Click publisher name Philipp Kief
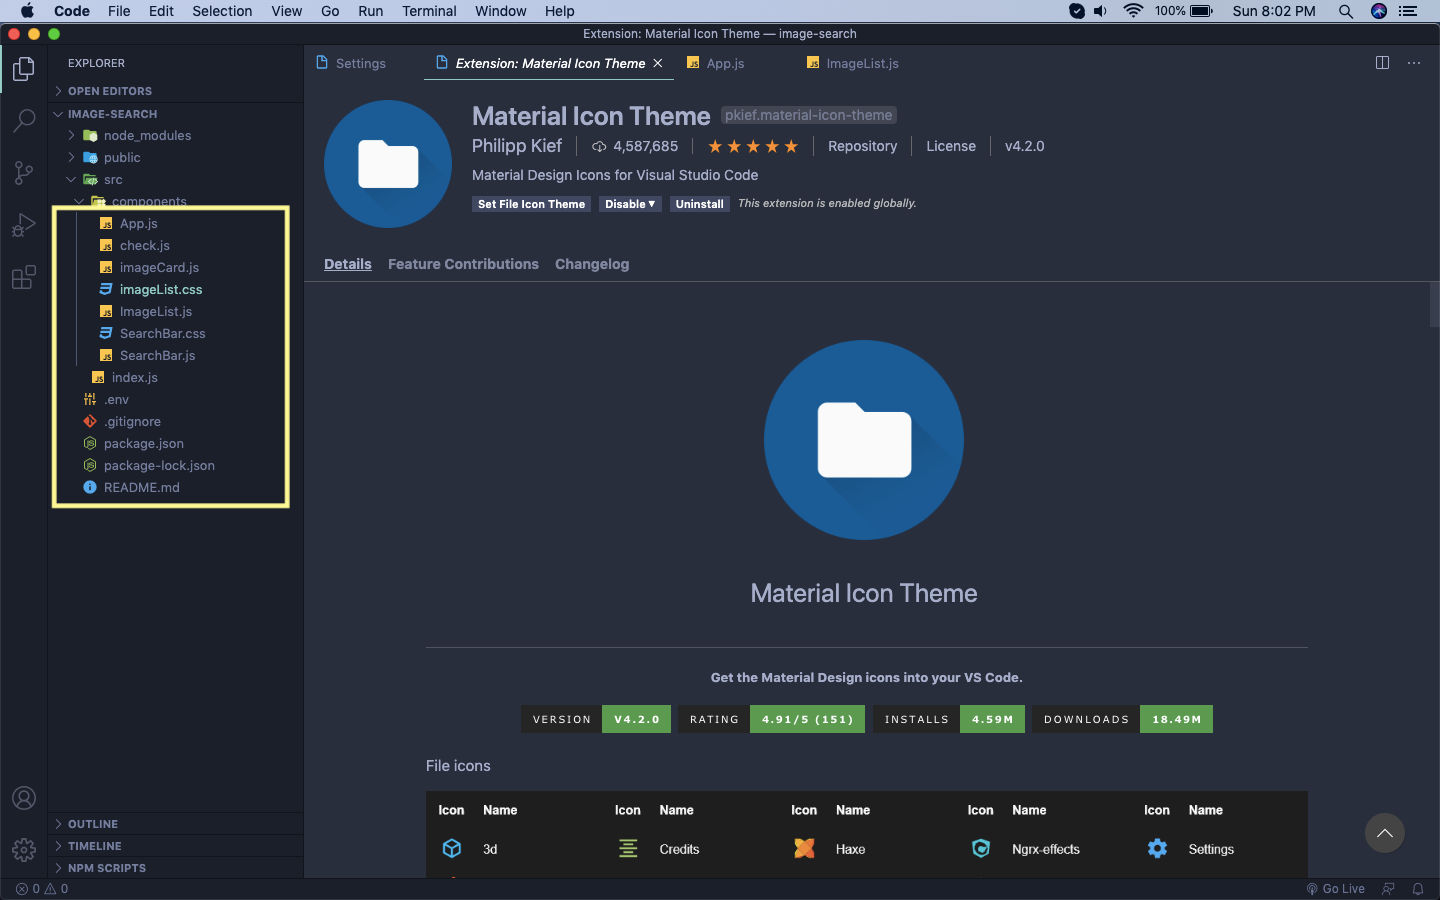 pos(517,146)
